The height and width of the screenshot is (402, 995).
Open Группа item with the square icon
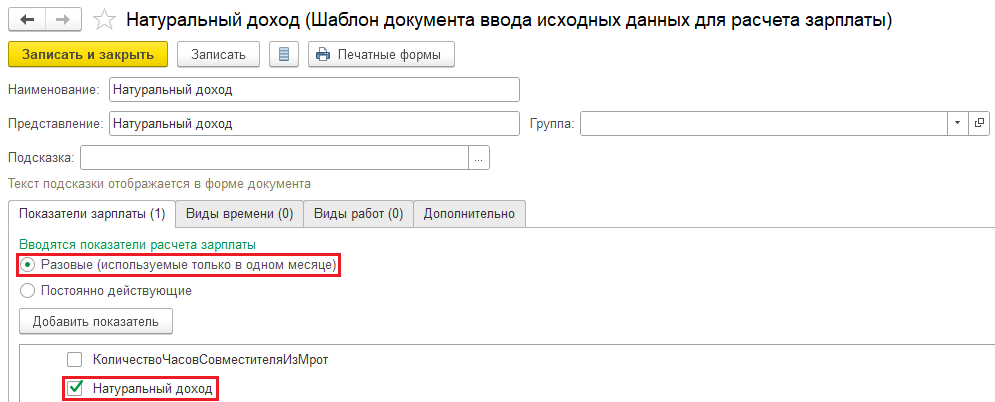pos(979,123)
